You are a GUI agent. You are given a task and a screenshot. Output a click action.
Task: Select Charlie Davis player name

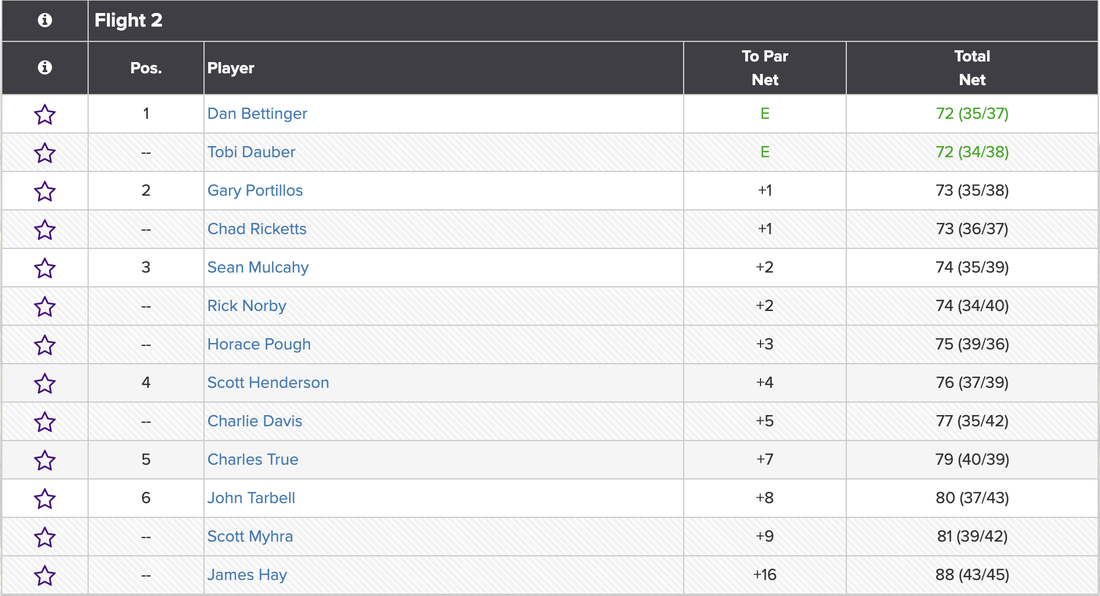click(255, 421)
